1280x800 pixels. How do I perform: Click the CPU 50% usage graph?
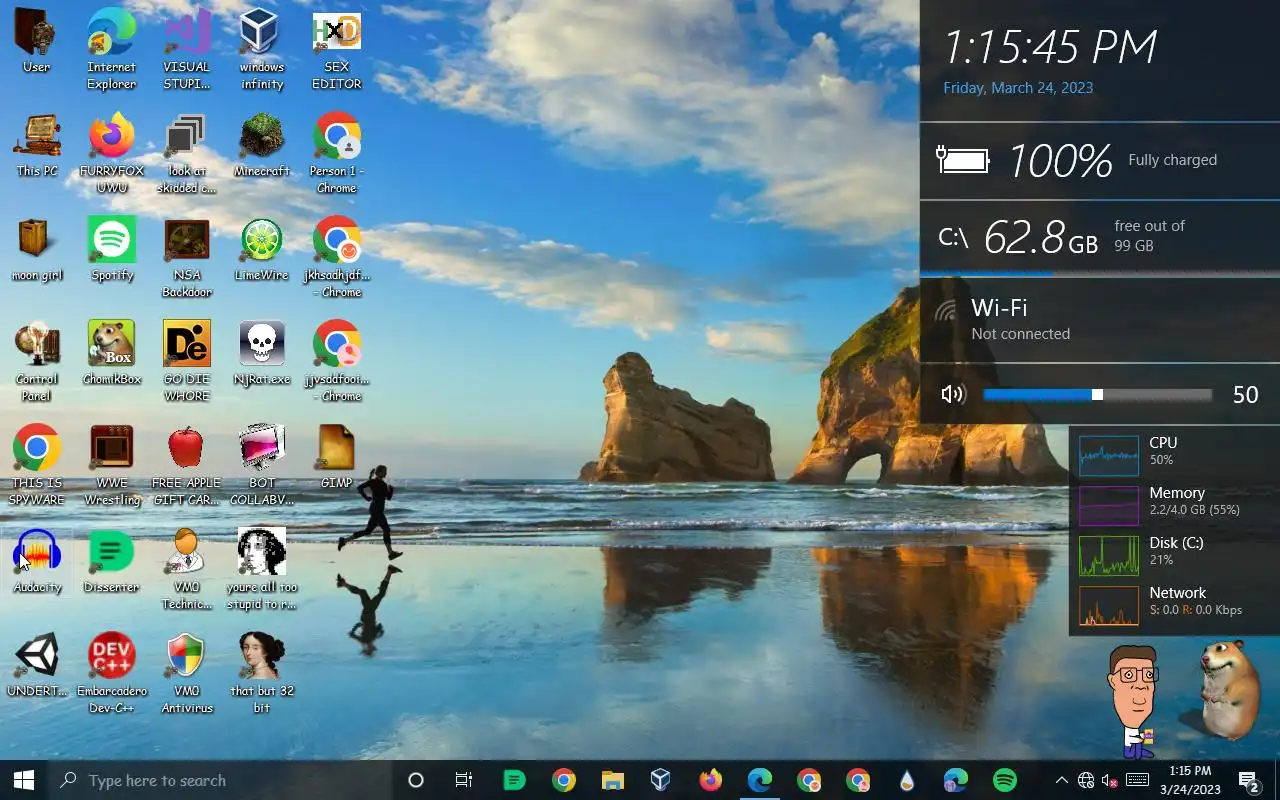pos(1109,455)
